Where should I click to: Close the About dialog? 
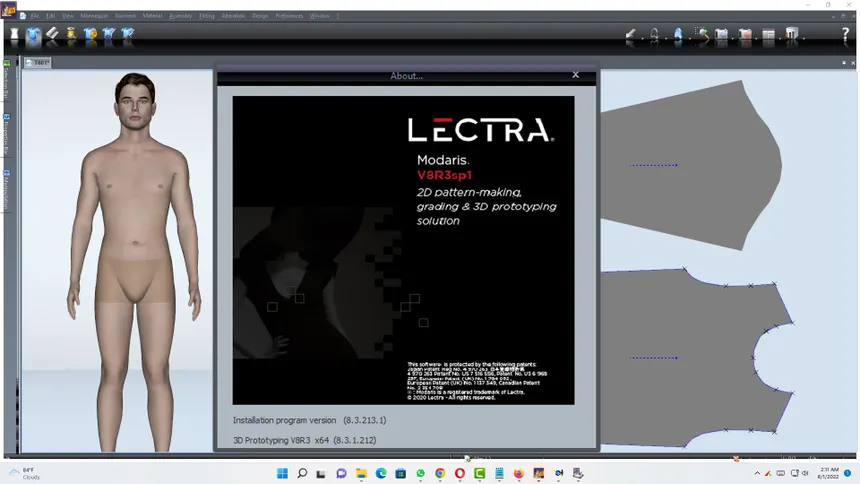pyautogui.click(x=575, y=75)
